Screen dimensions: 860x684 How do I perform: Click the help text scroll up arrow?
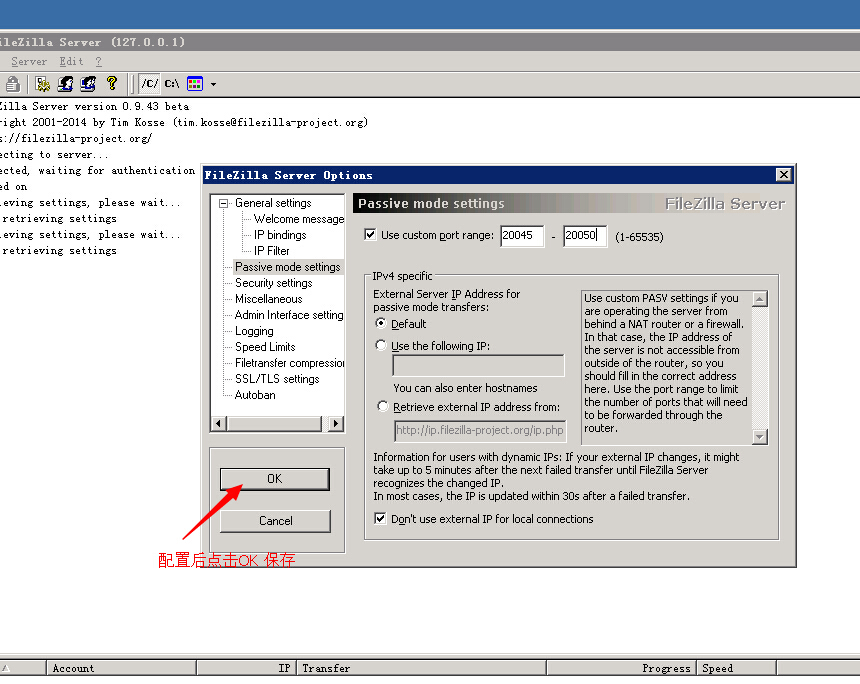(760, 299)
